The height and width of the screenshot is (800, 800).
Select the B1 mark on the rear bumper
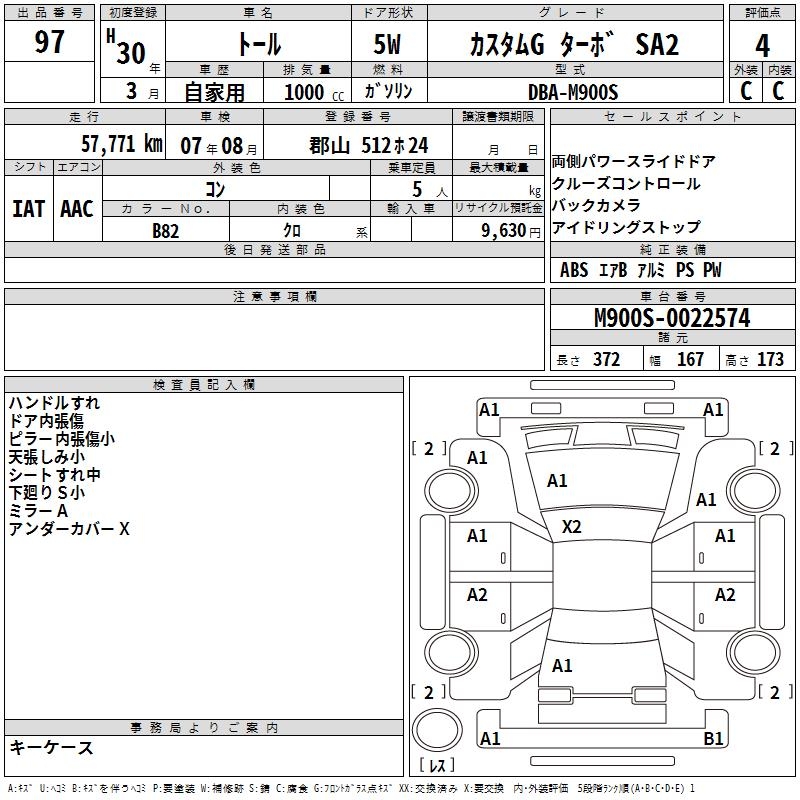(x=713, y=738)
